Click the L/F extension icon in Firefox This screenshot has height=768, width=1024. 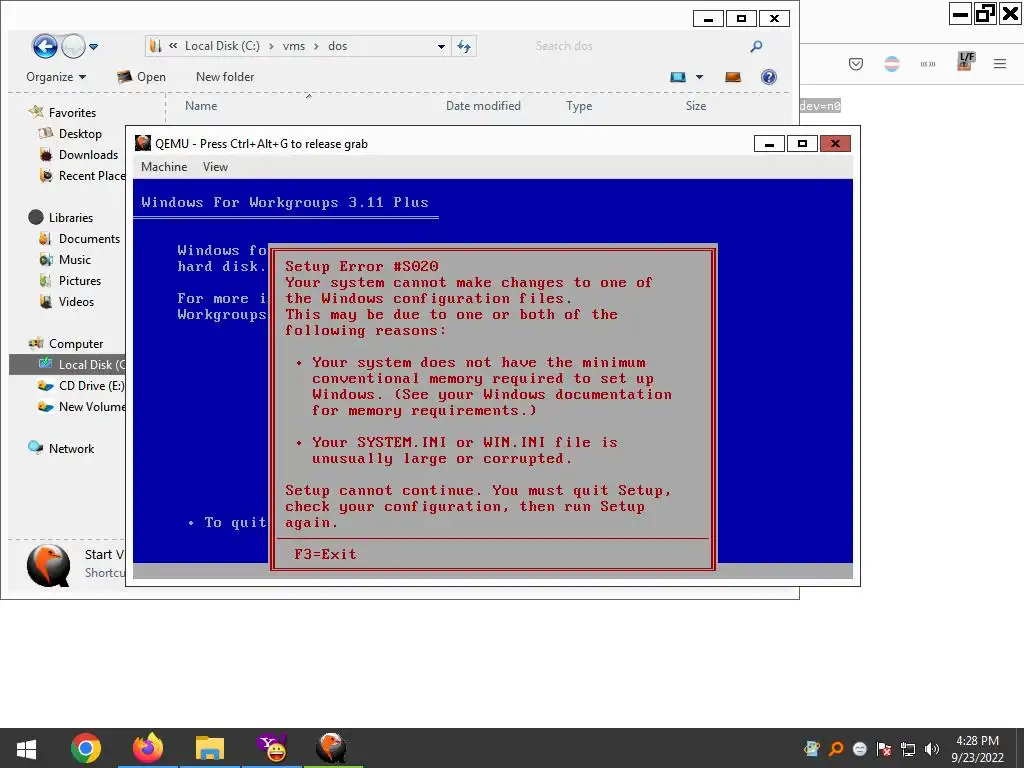tap(966, 61)
